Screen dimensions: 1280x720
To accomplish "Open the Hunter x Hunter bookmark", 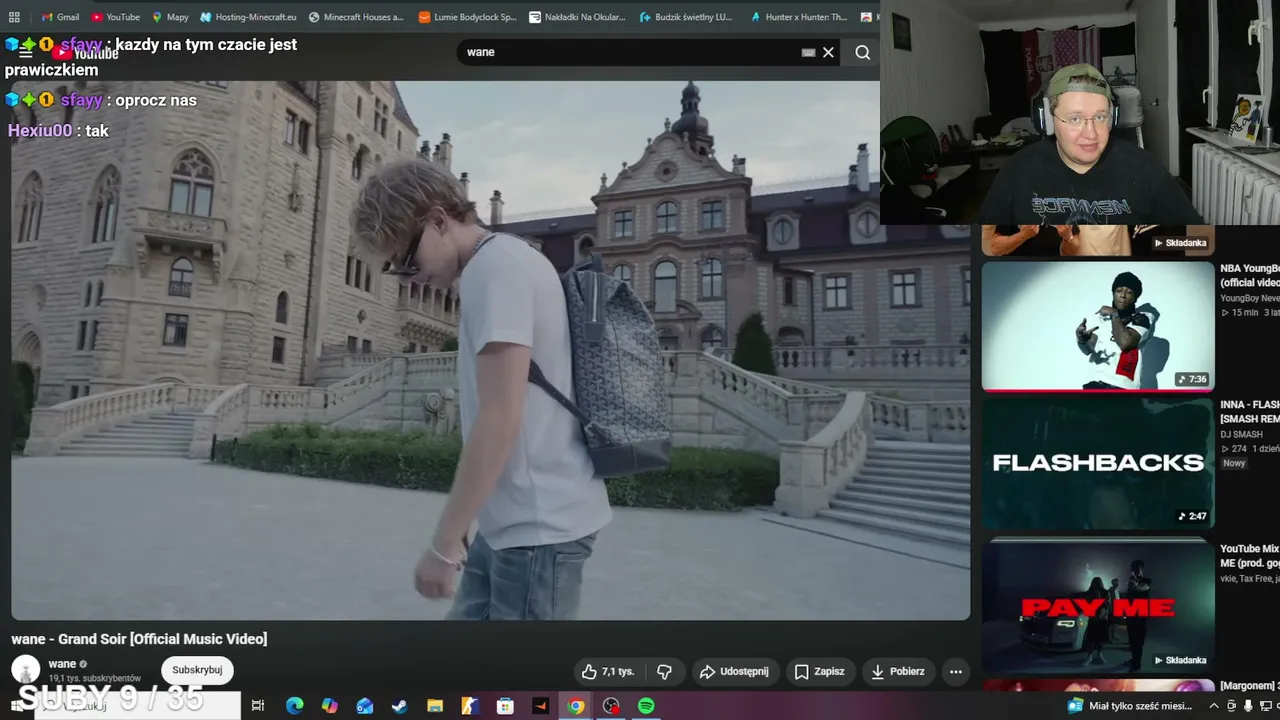I will [x=798, y=17].
